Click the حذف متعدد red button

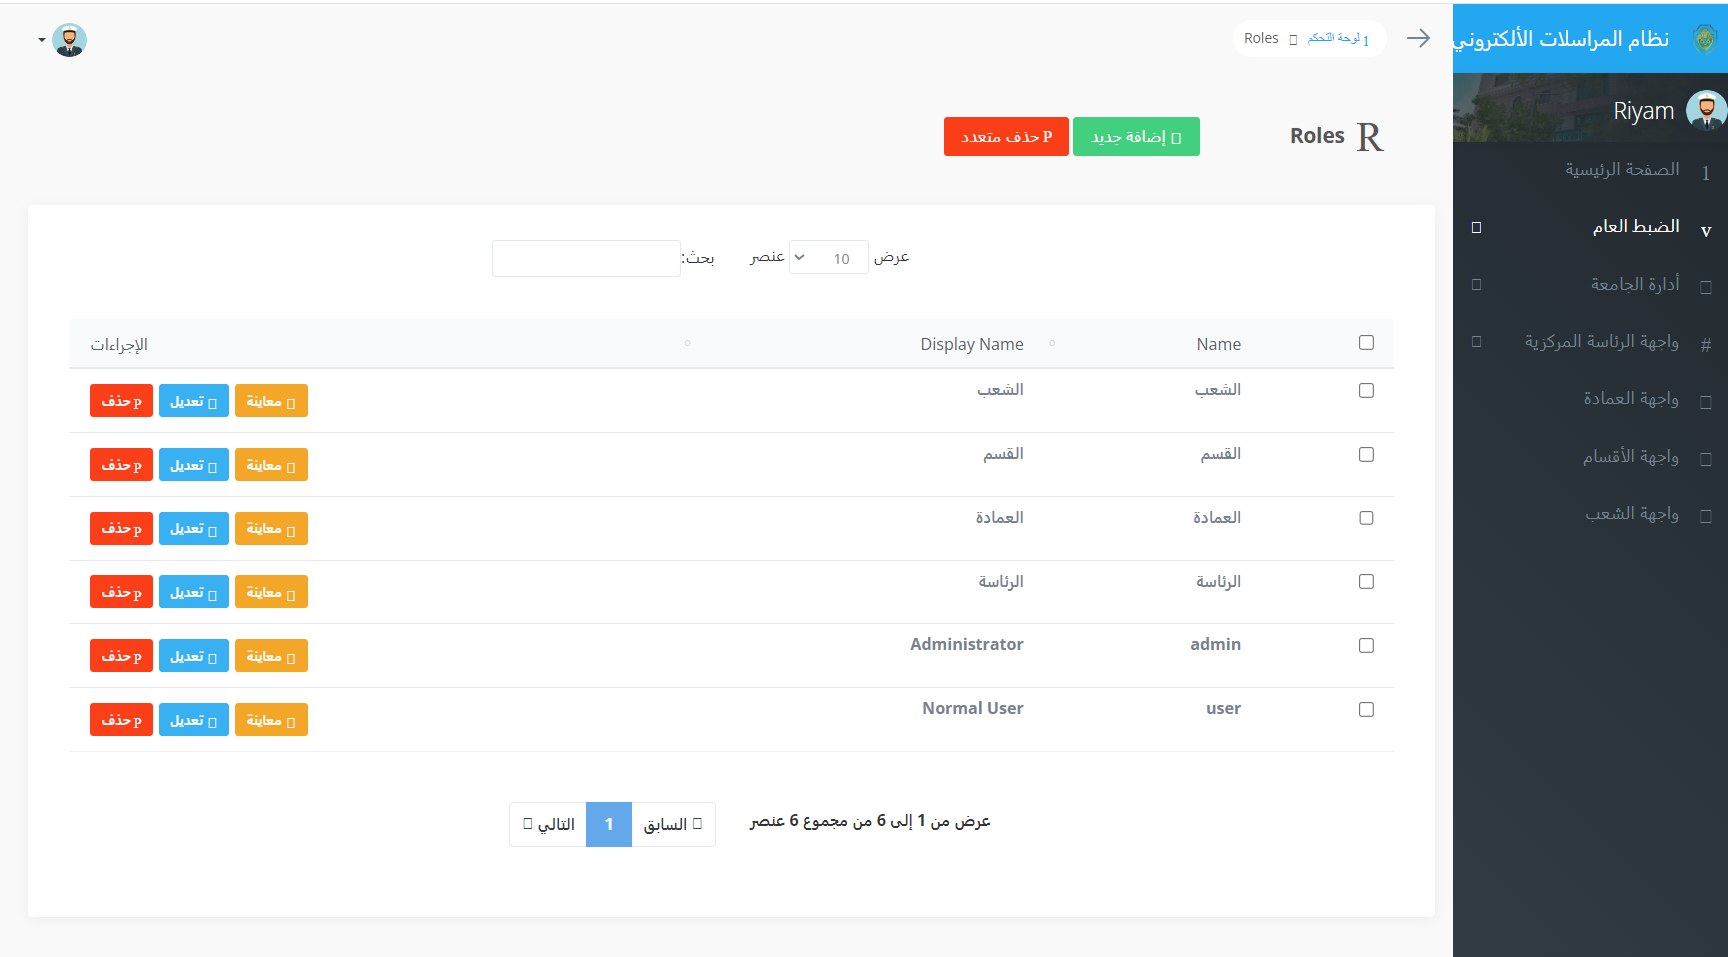tap(1006, 137)
